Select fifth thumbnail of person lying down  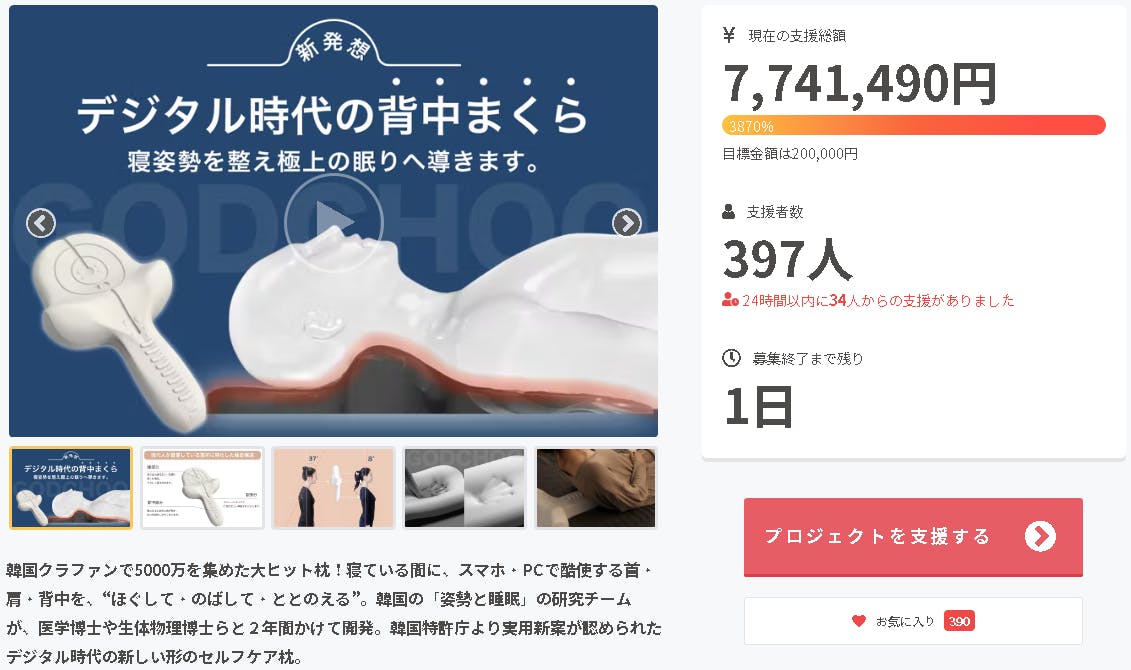click(596, 488)
